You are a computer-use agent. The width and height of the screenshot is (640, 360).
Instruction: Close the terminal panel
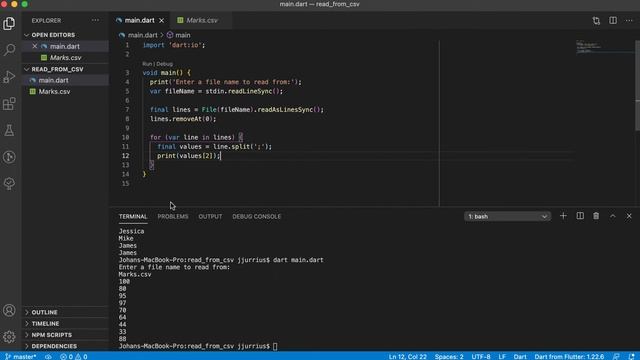[629, 216]
